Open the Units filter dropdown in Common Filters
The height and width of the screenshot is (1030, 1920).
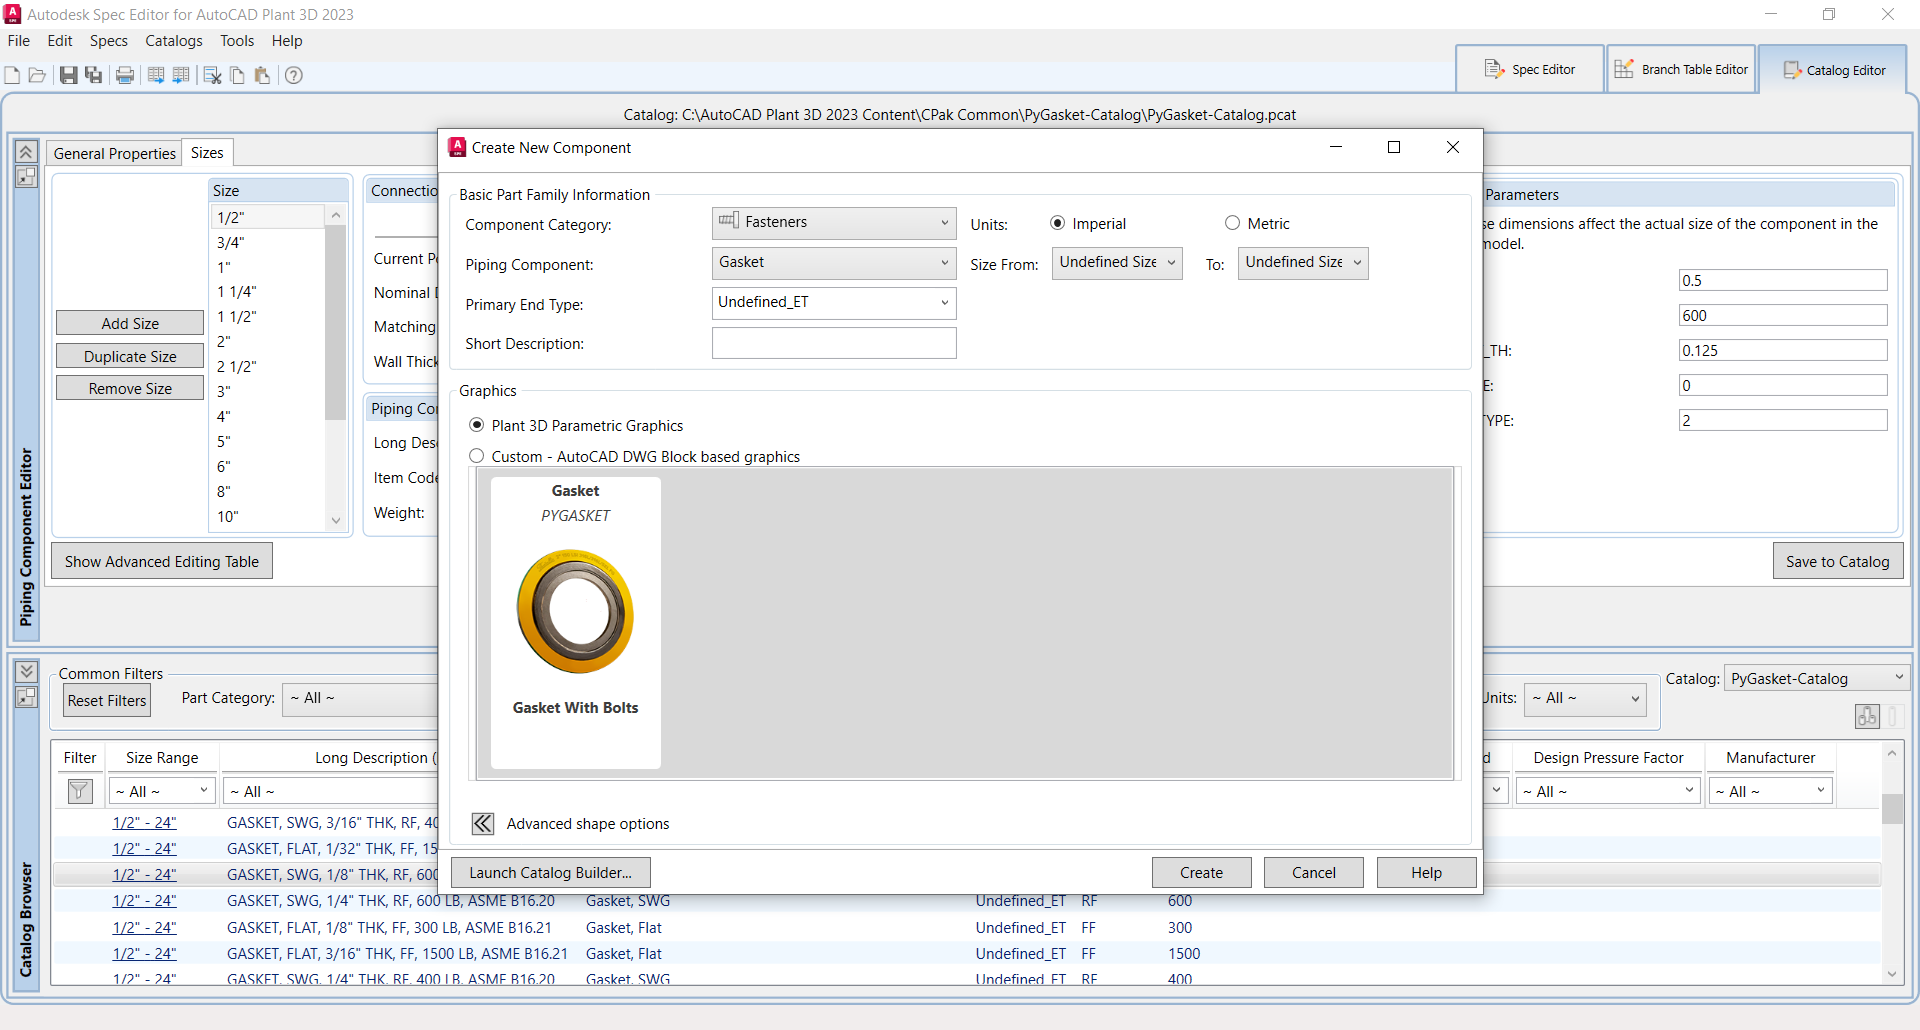[x=1586, y=698]
